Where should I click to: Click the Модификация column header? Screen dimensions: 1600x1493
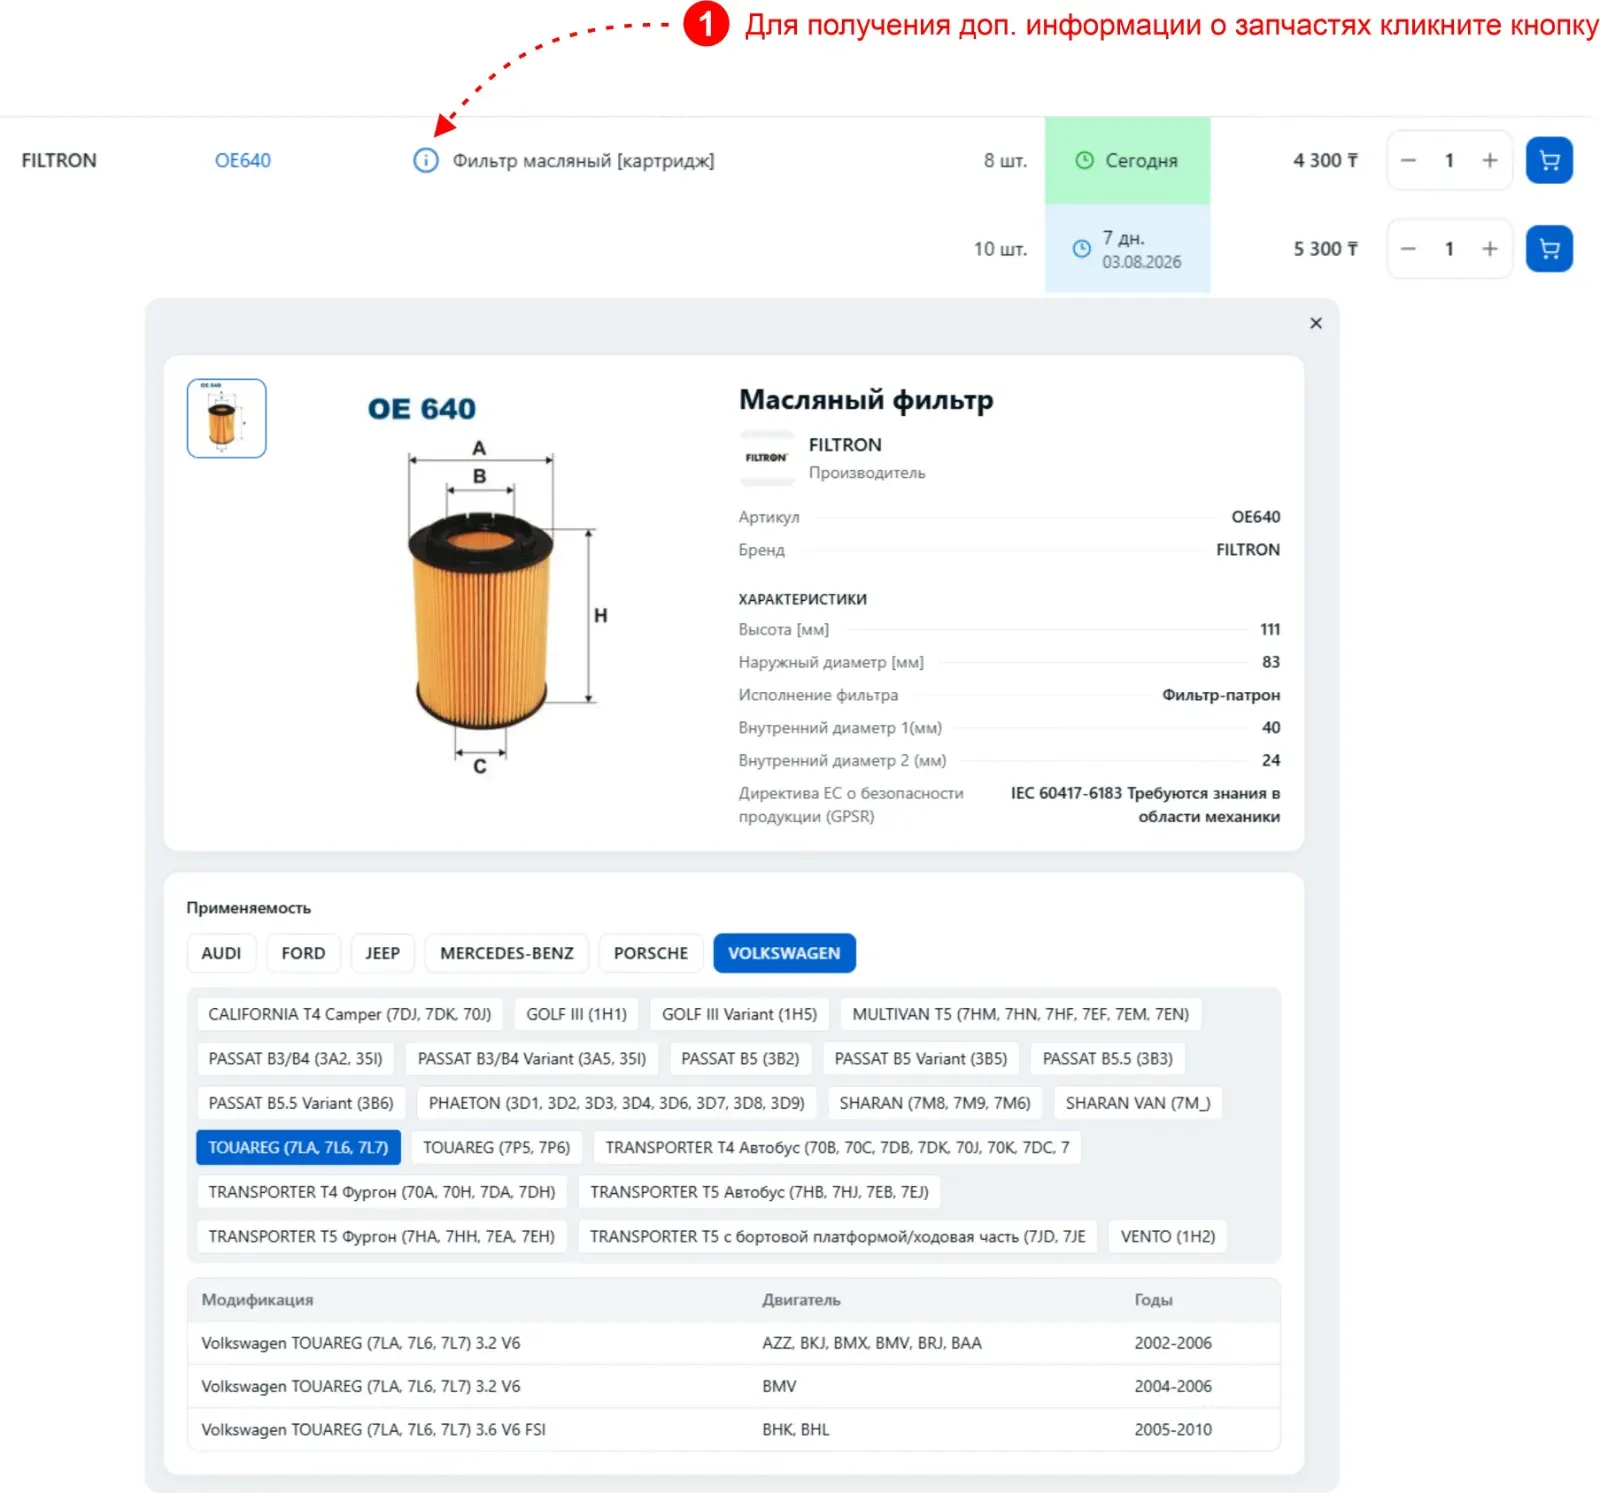coord(257,1299)
